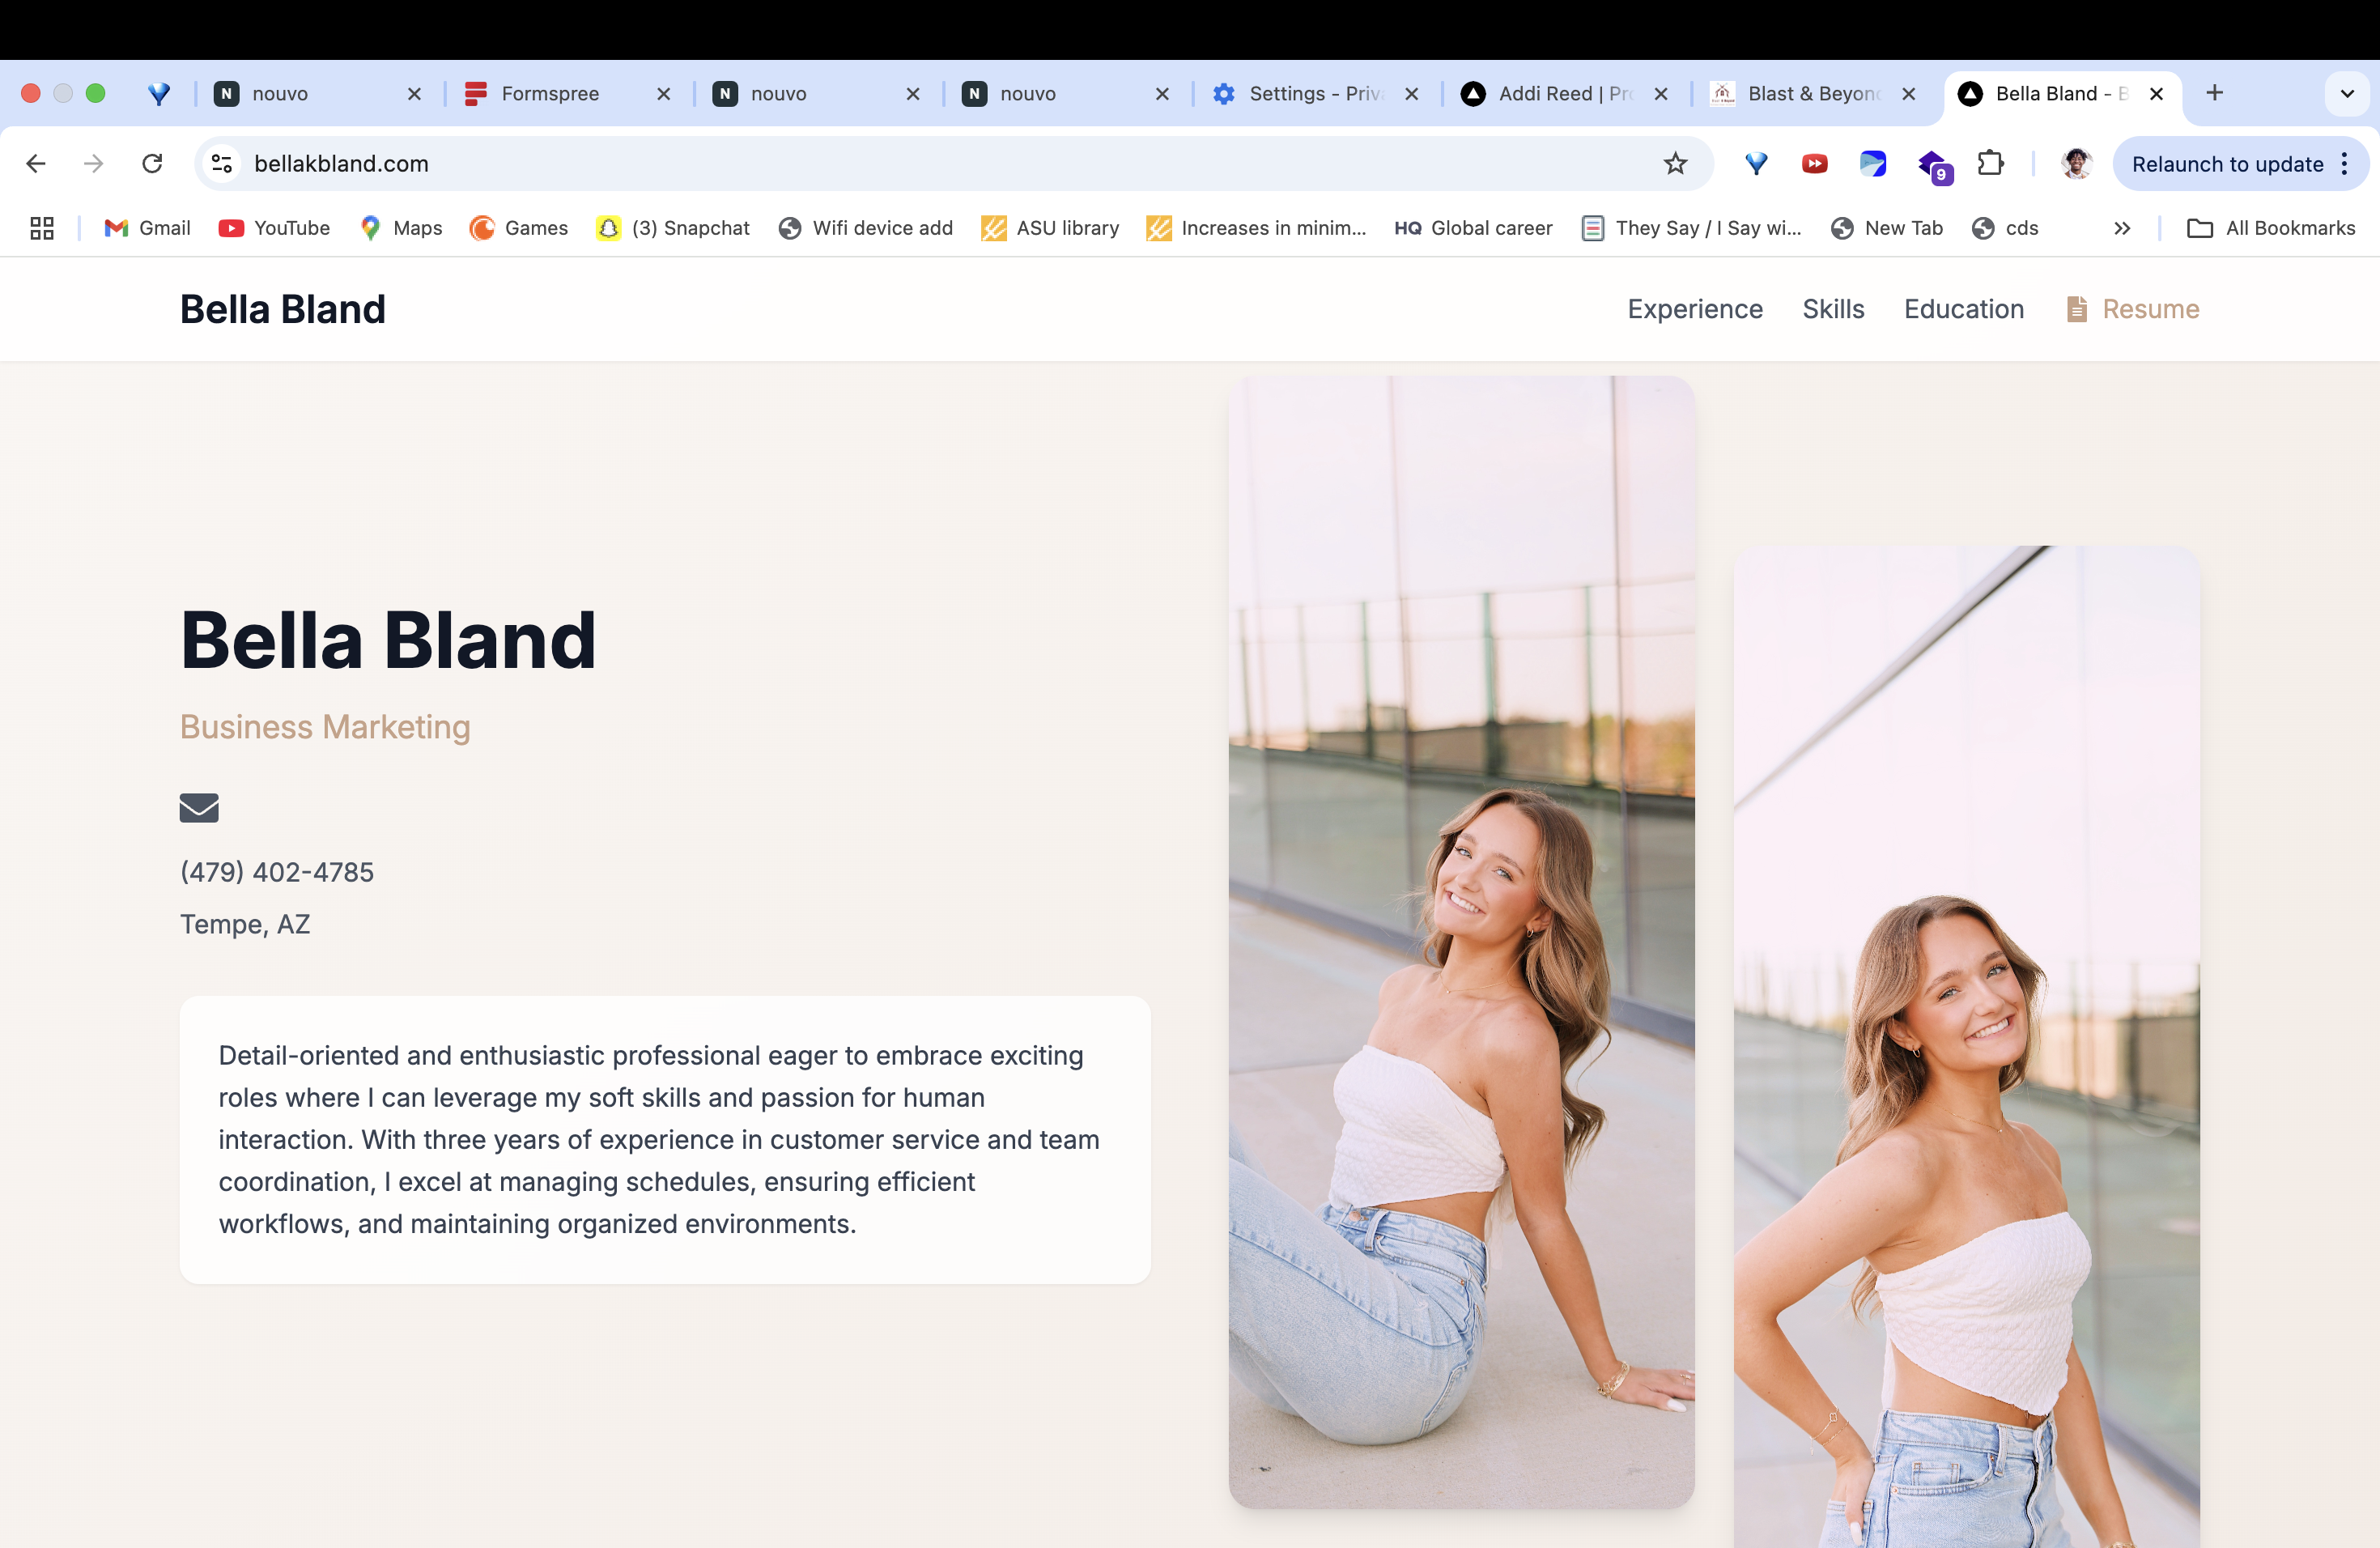This screenshot has height=1548, width=2380.
Task: Go to the Experience section
Action: pyautogui.click(x=1695, y=309)
